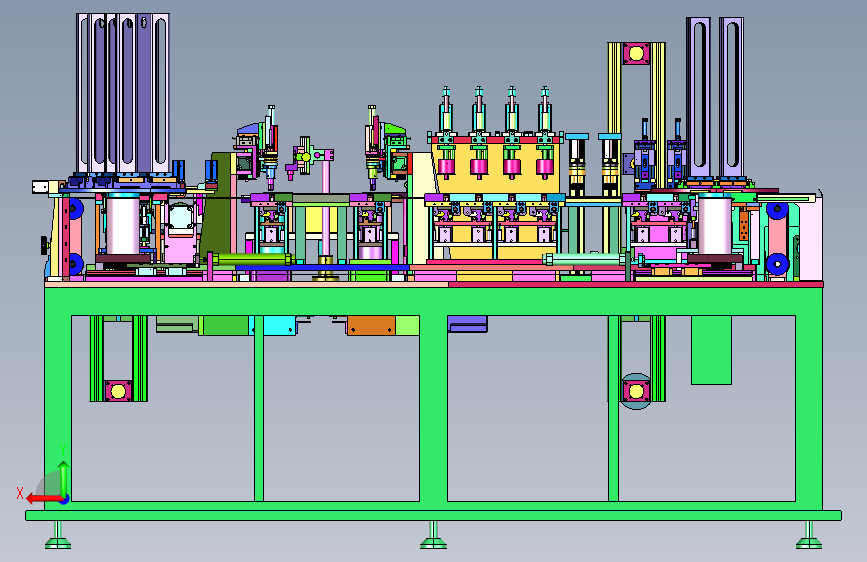Viewport: 867px width, 562px height.
Task: Click the red "X" axis label
Action: 20,493
